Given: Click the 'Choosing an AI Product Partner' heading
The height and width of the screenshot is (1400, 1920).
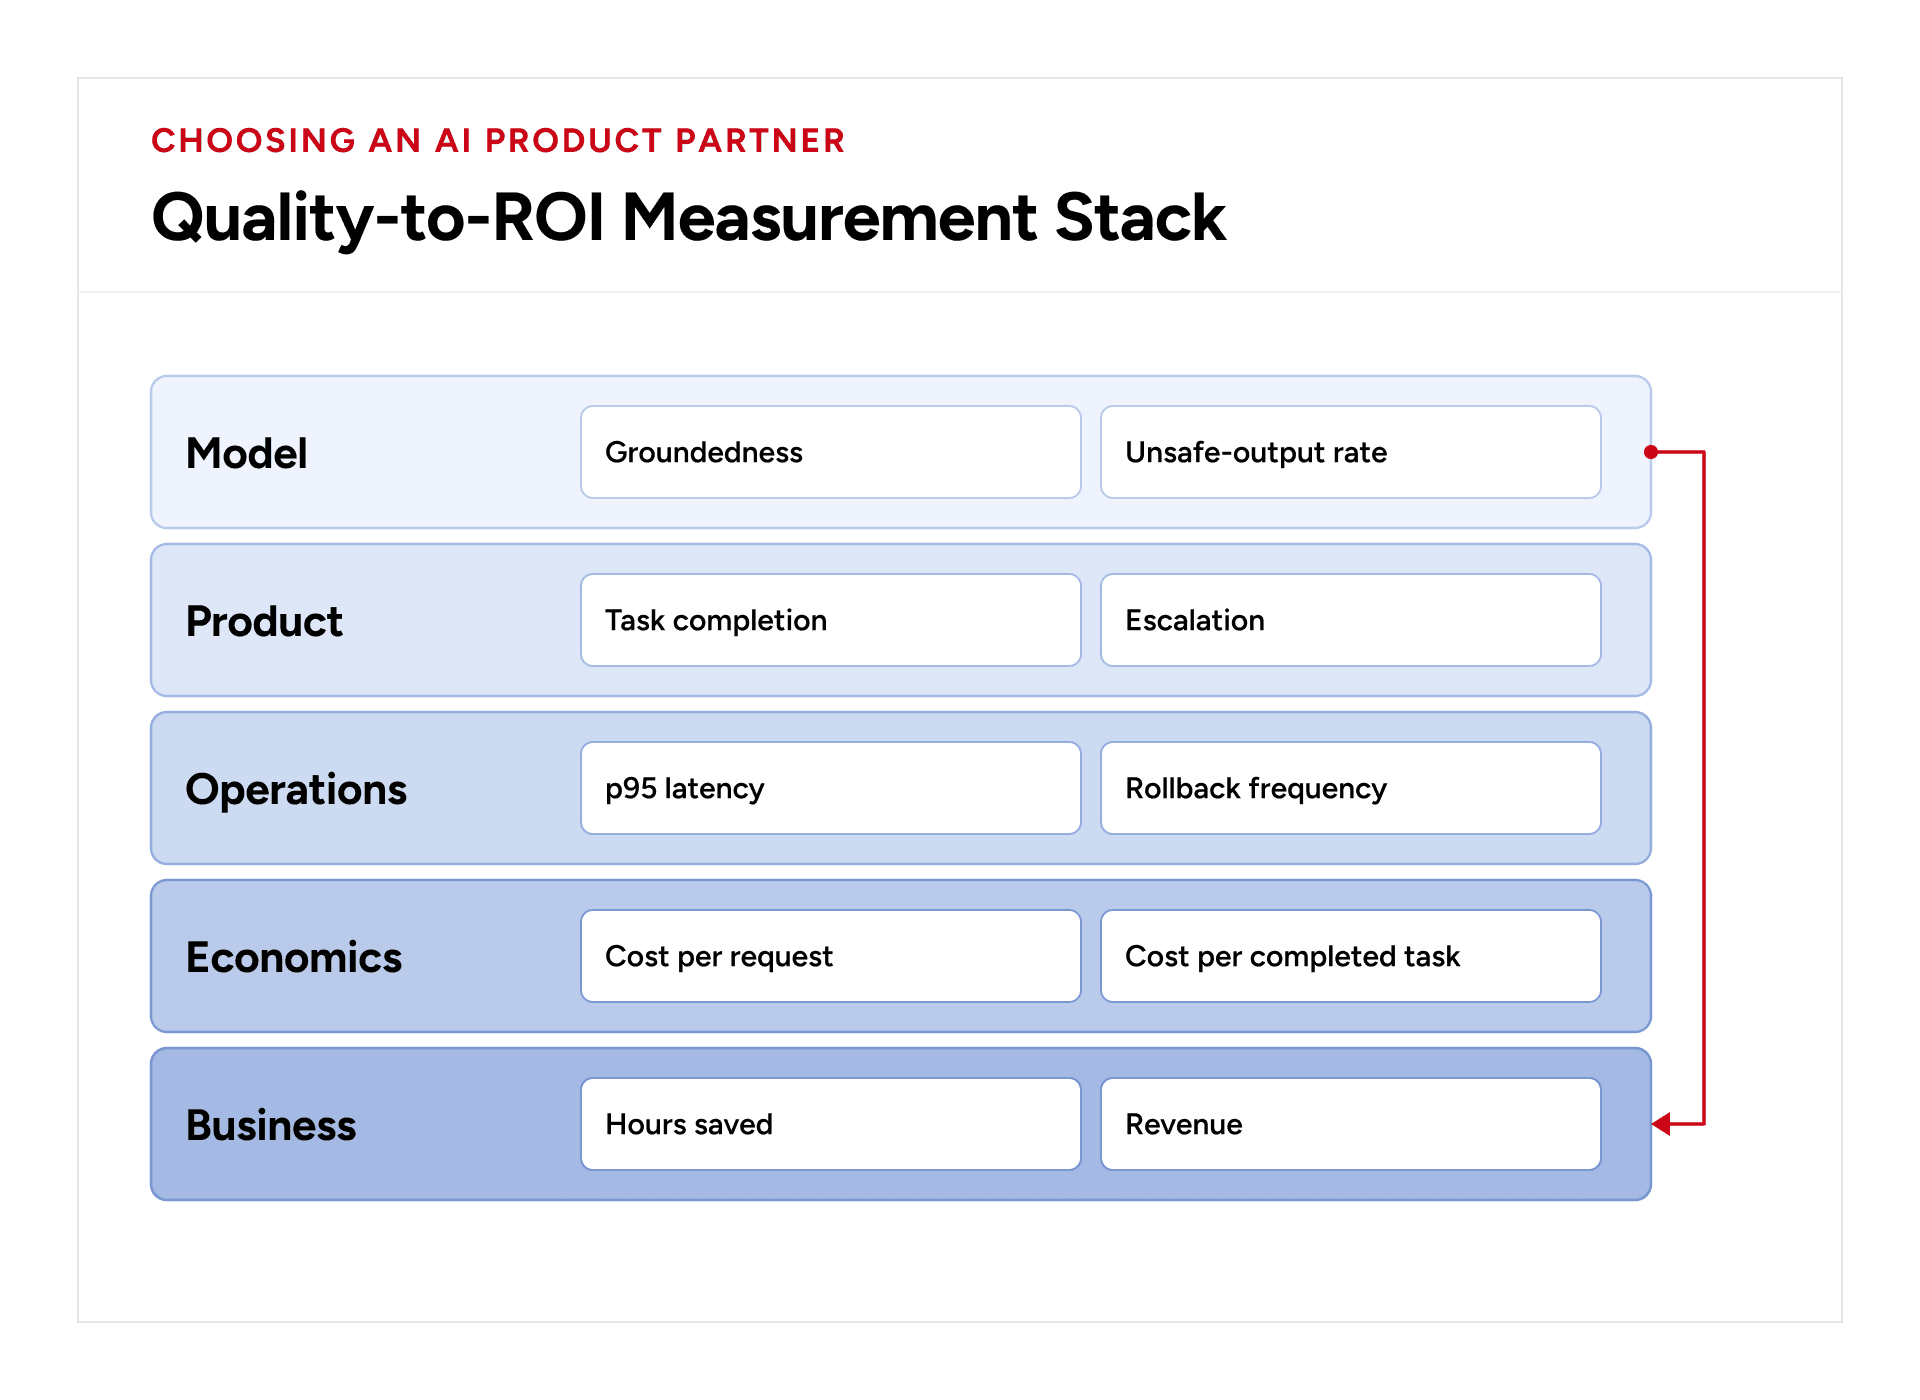Looking at the screenshot, I should [x=498, y=140].
